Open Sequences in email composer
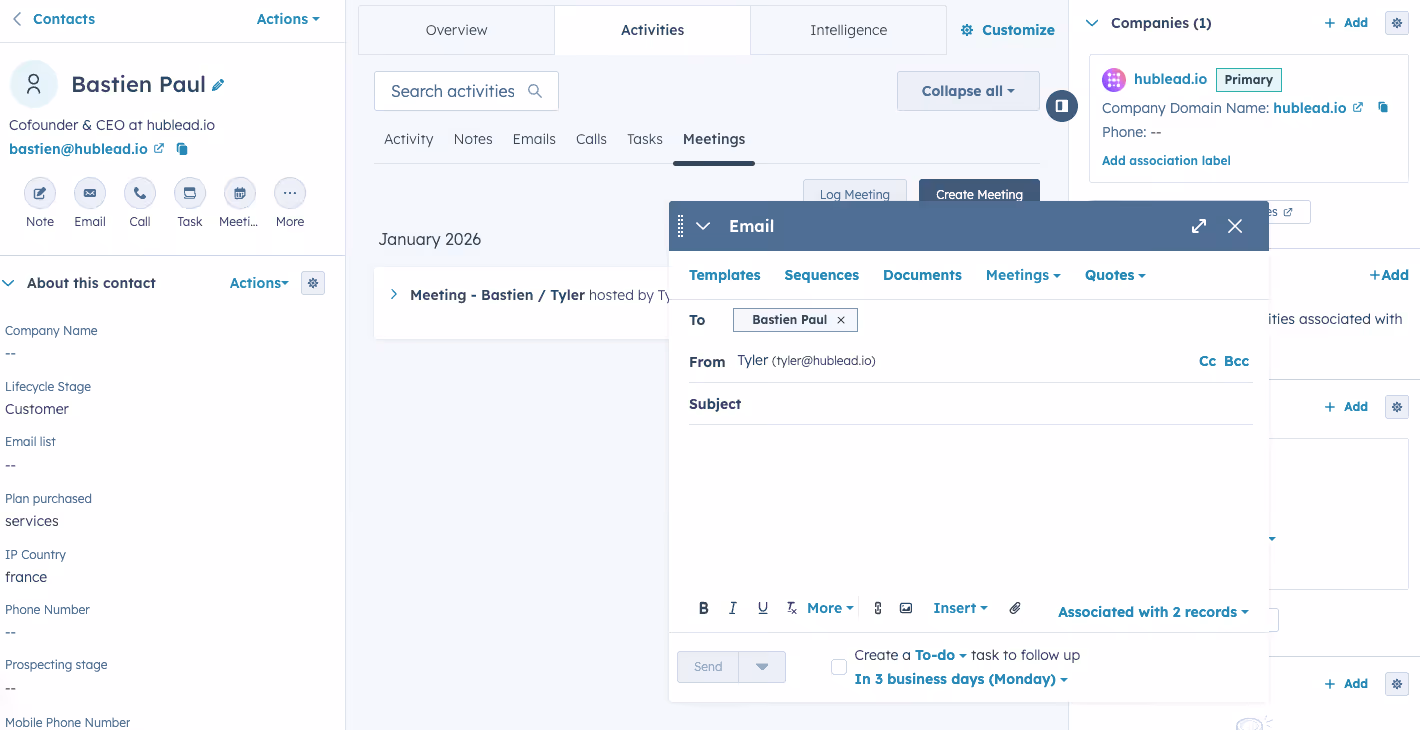 (822, 275)
